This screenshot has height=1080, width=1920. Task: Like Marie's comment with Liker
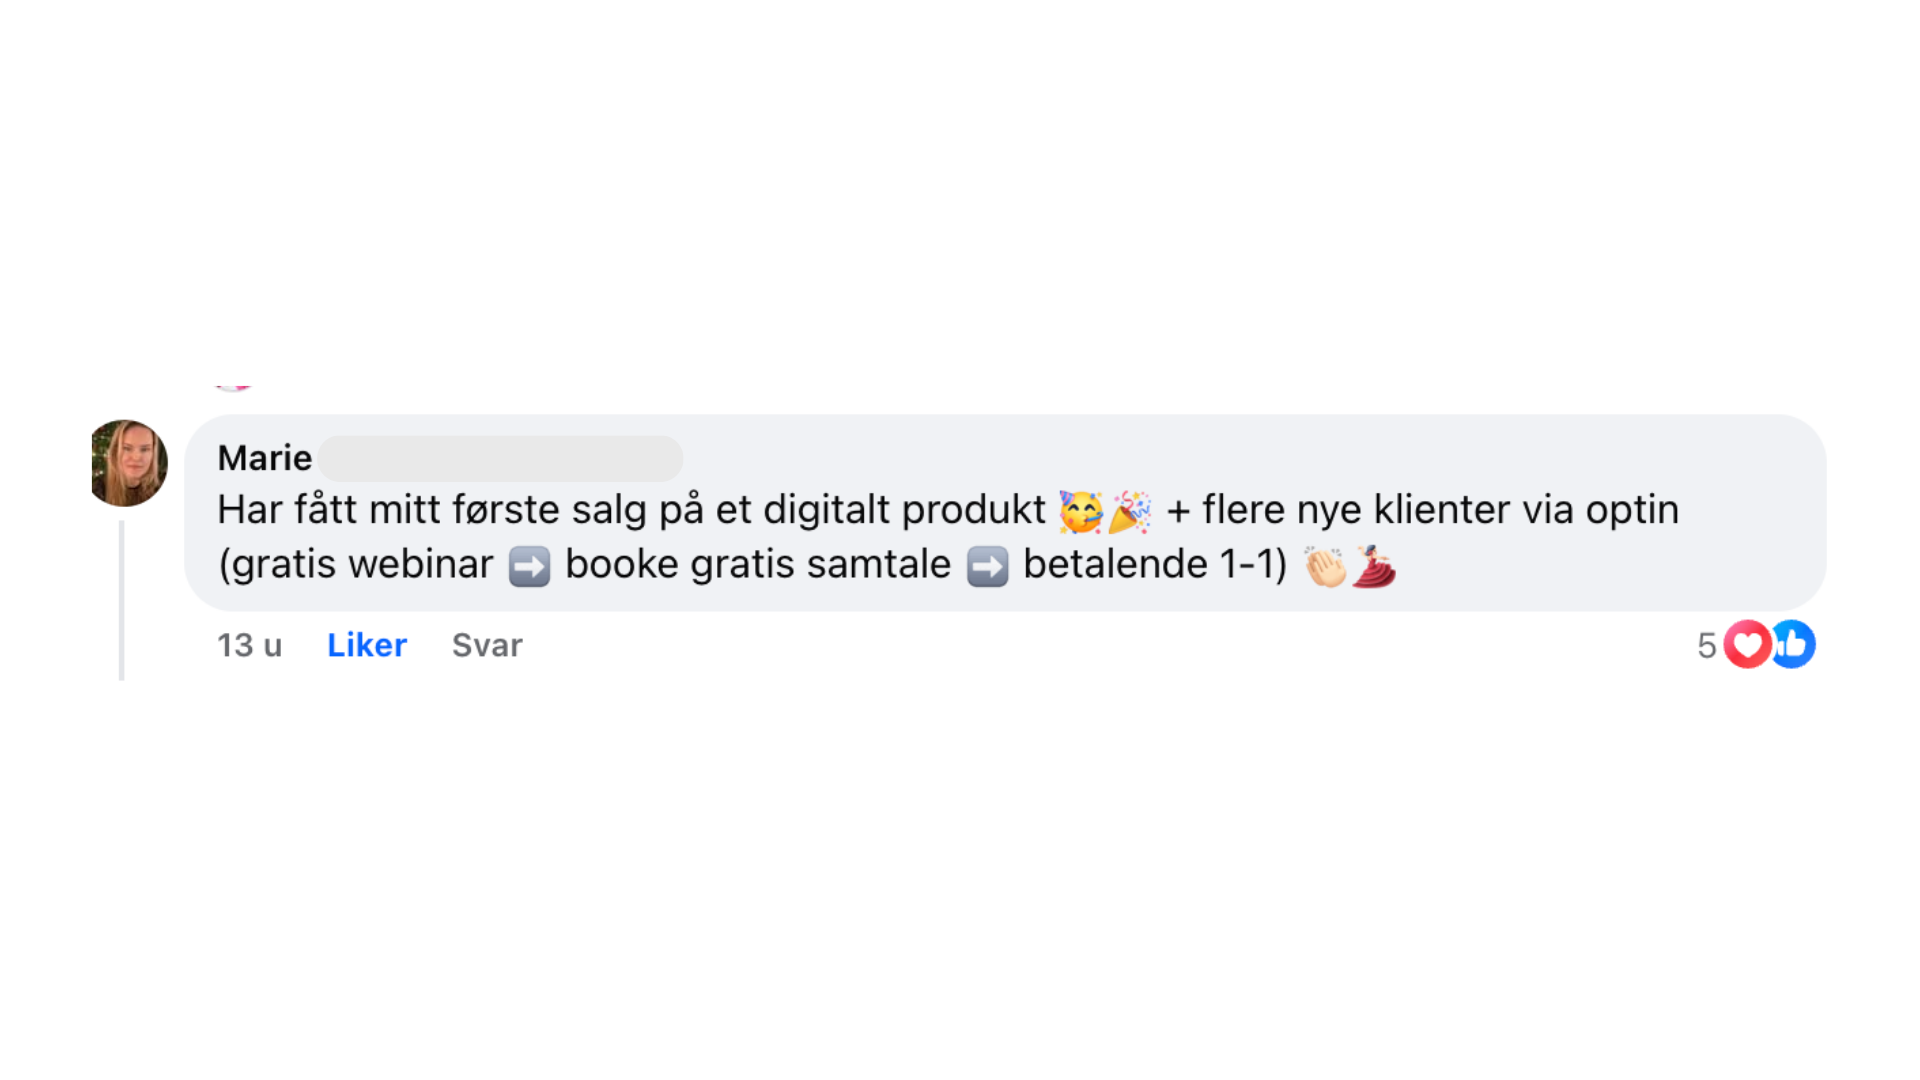(367, 645)
